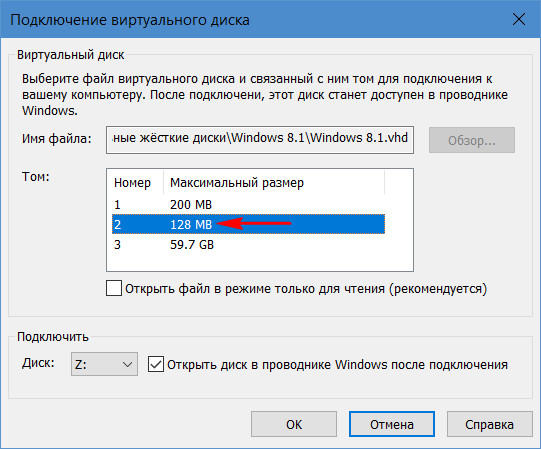Click the Отмена cancel button
Viewport: 541px width, 449px height.
pyautogui.click(x=392, y=424)
